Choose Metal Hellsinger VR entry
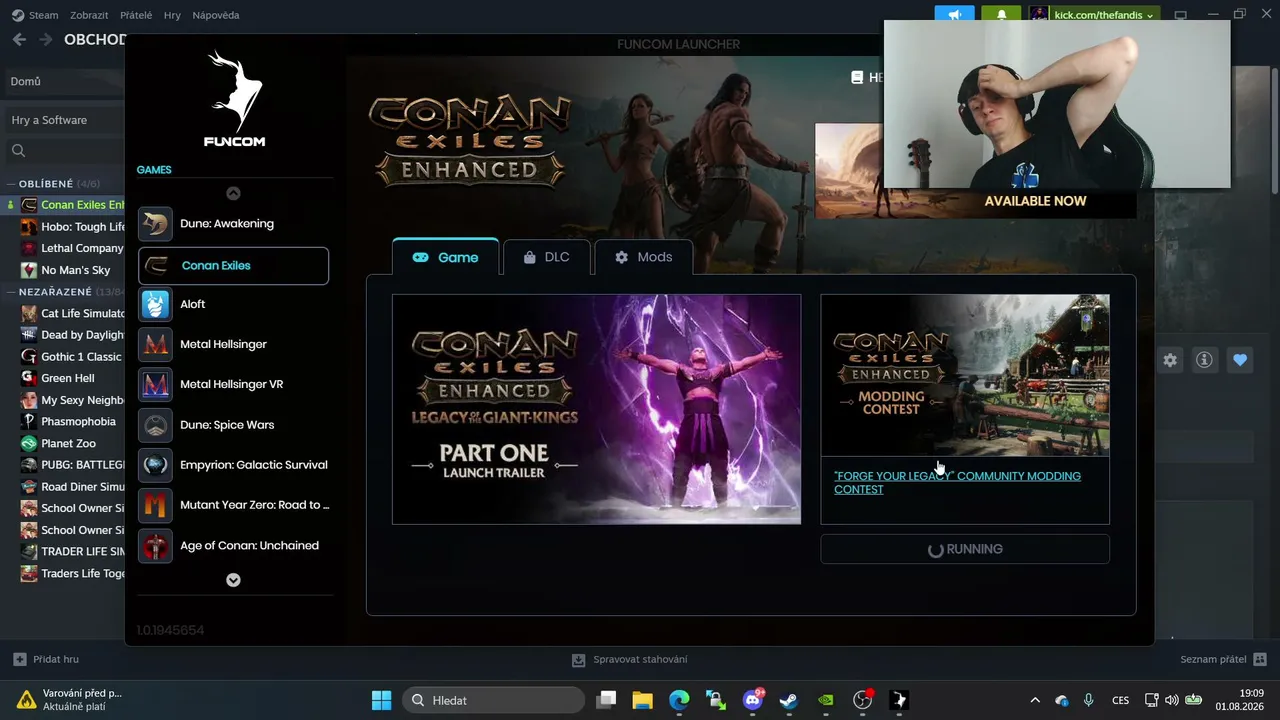Image resolution: width=1280 pixels, height=720 pixels. (233, 384)
